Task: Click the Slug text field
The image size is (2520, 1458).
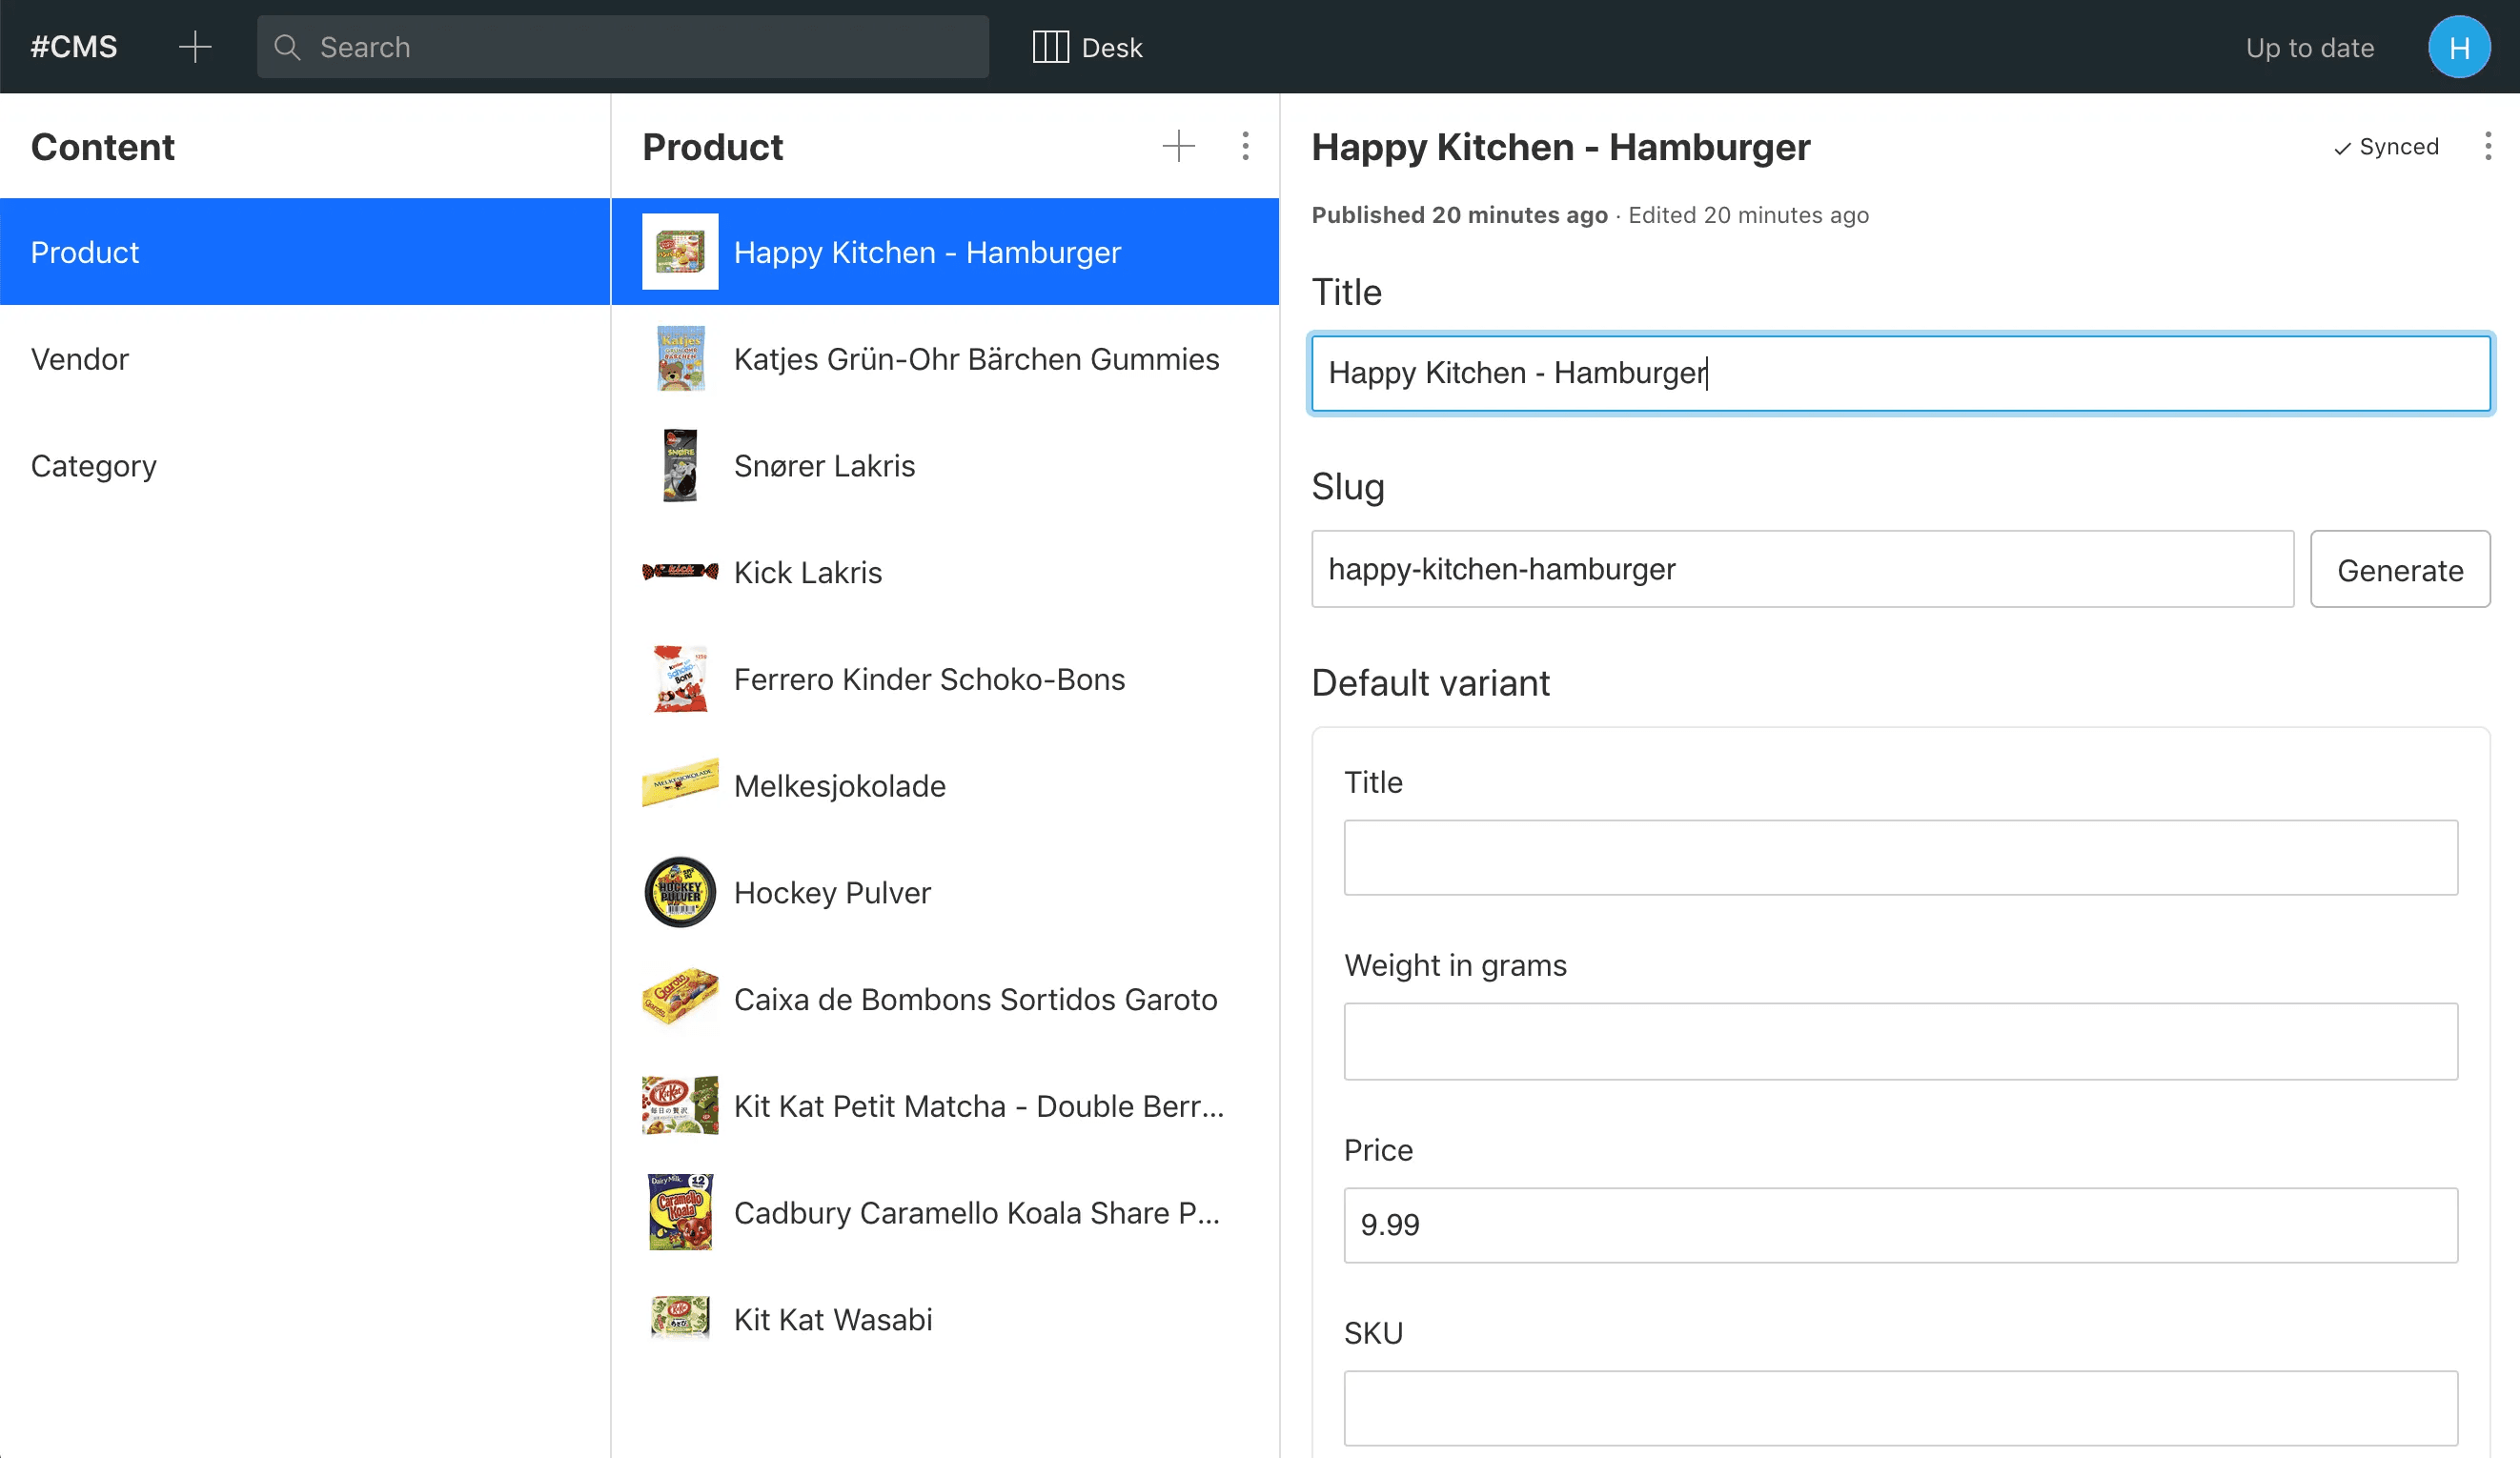Action: coord(1802,570)
